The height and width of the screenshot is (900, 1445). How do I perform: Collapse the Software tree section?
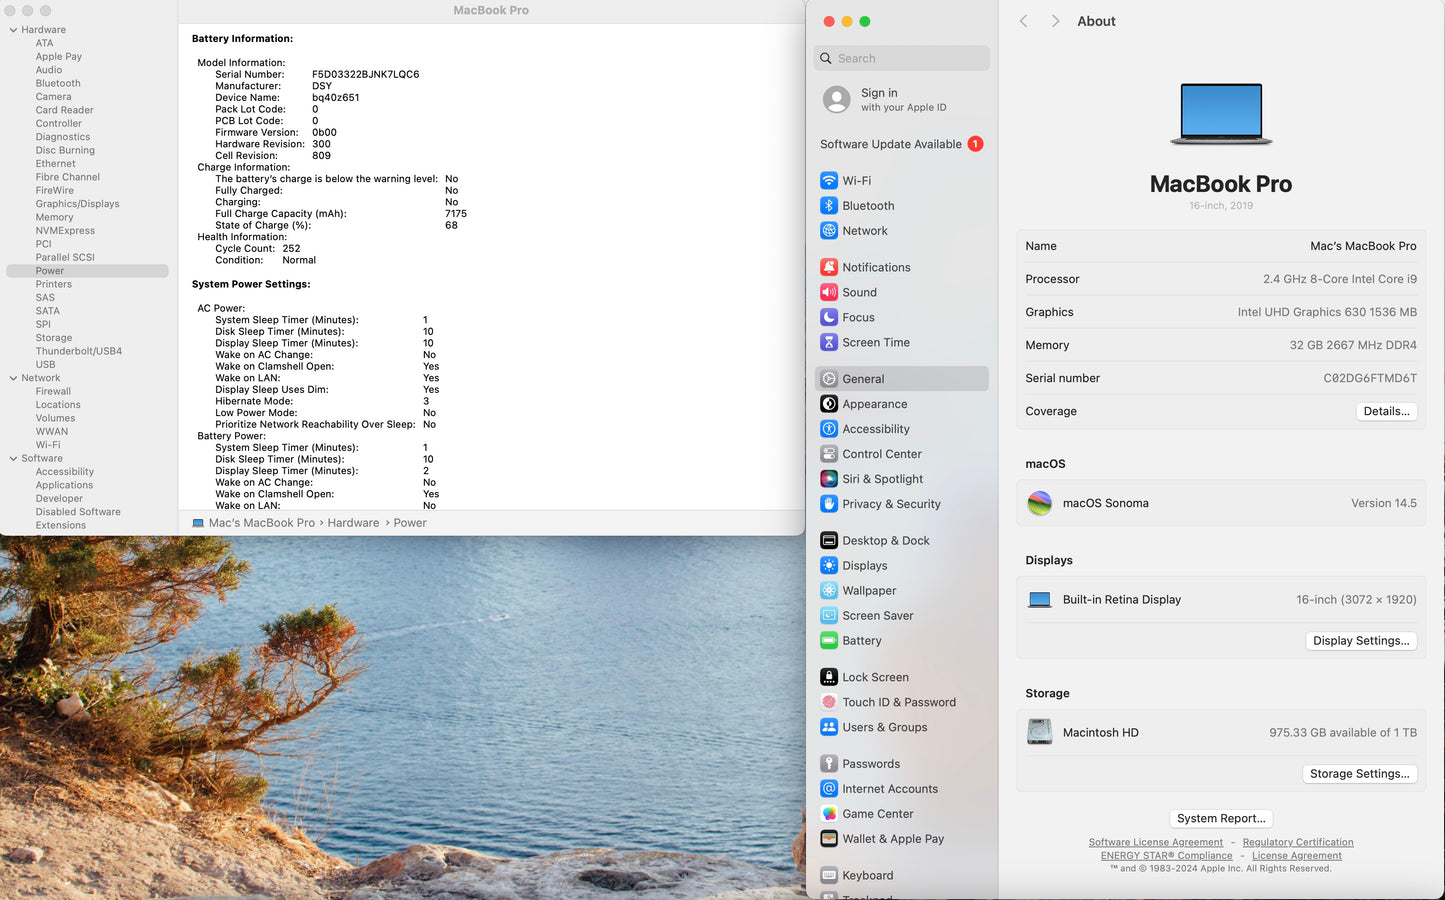pyautogui.click(x=13, y=459)
